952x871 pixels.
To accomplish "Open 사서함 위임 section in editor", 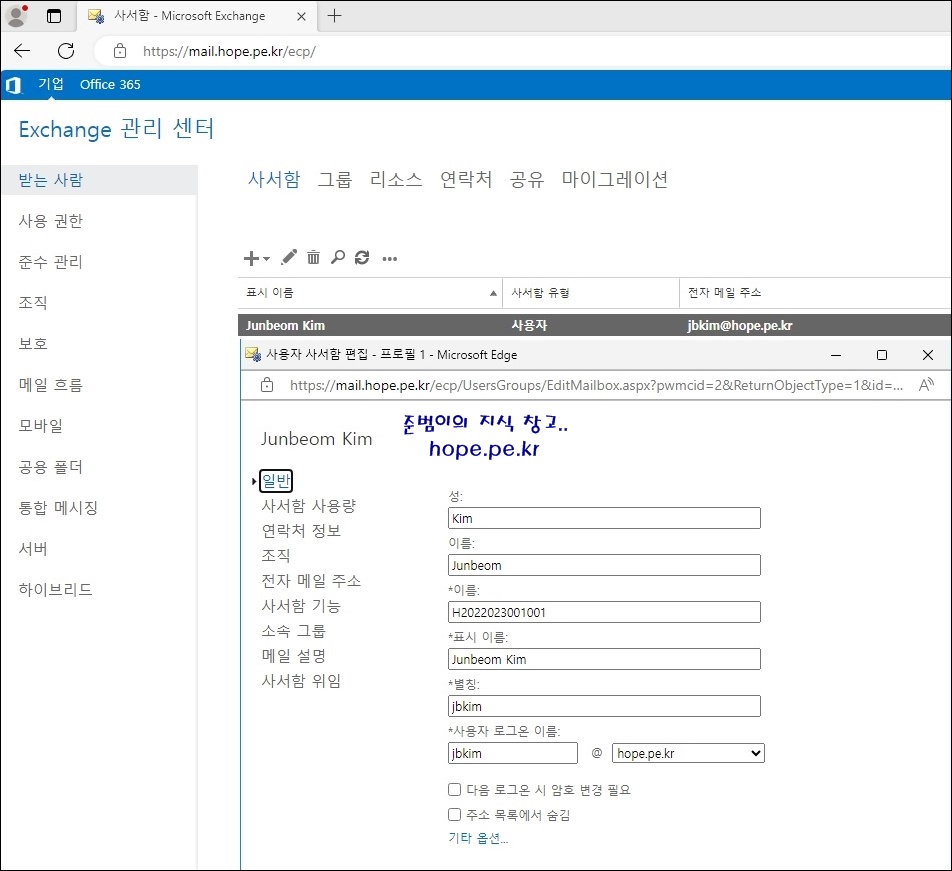I will coord(301,680).
